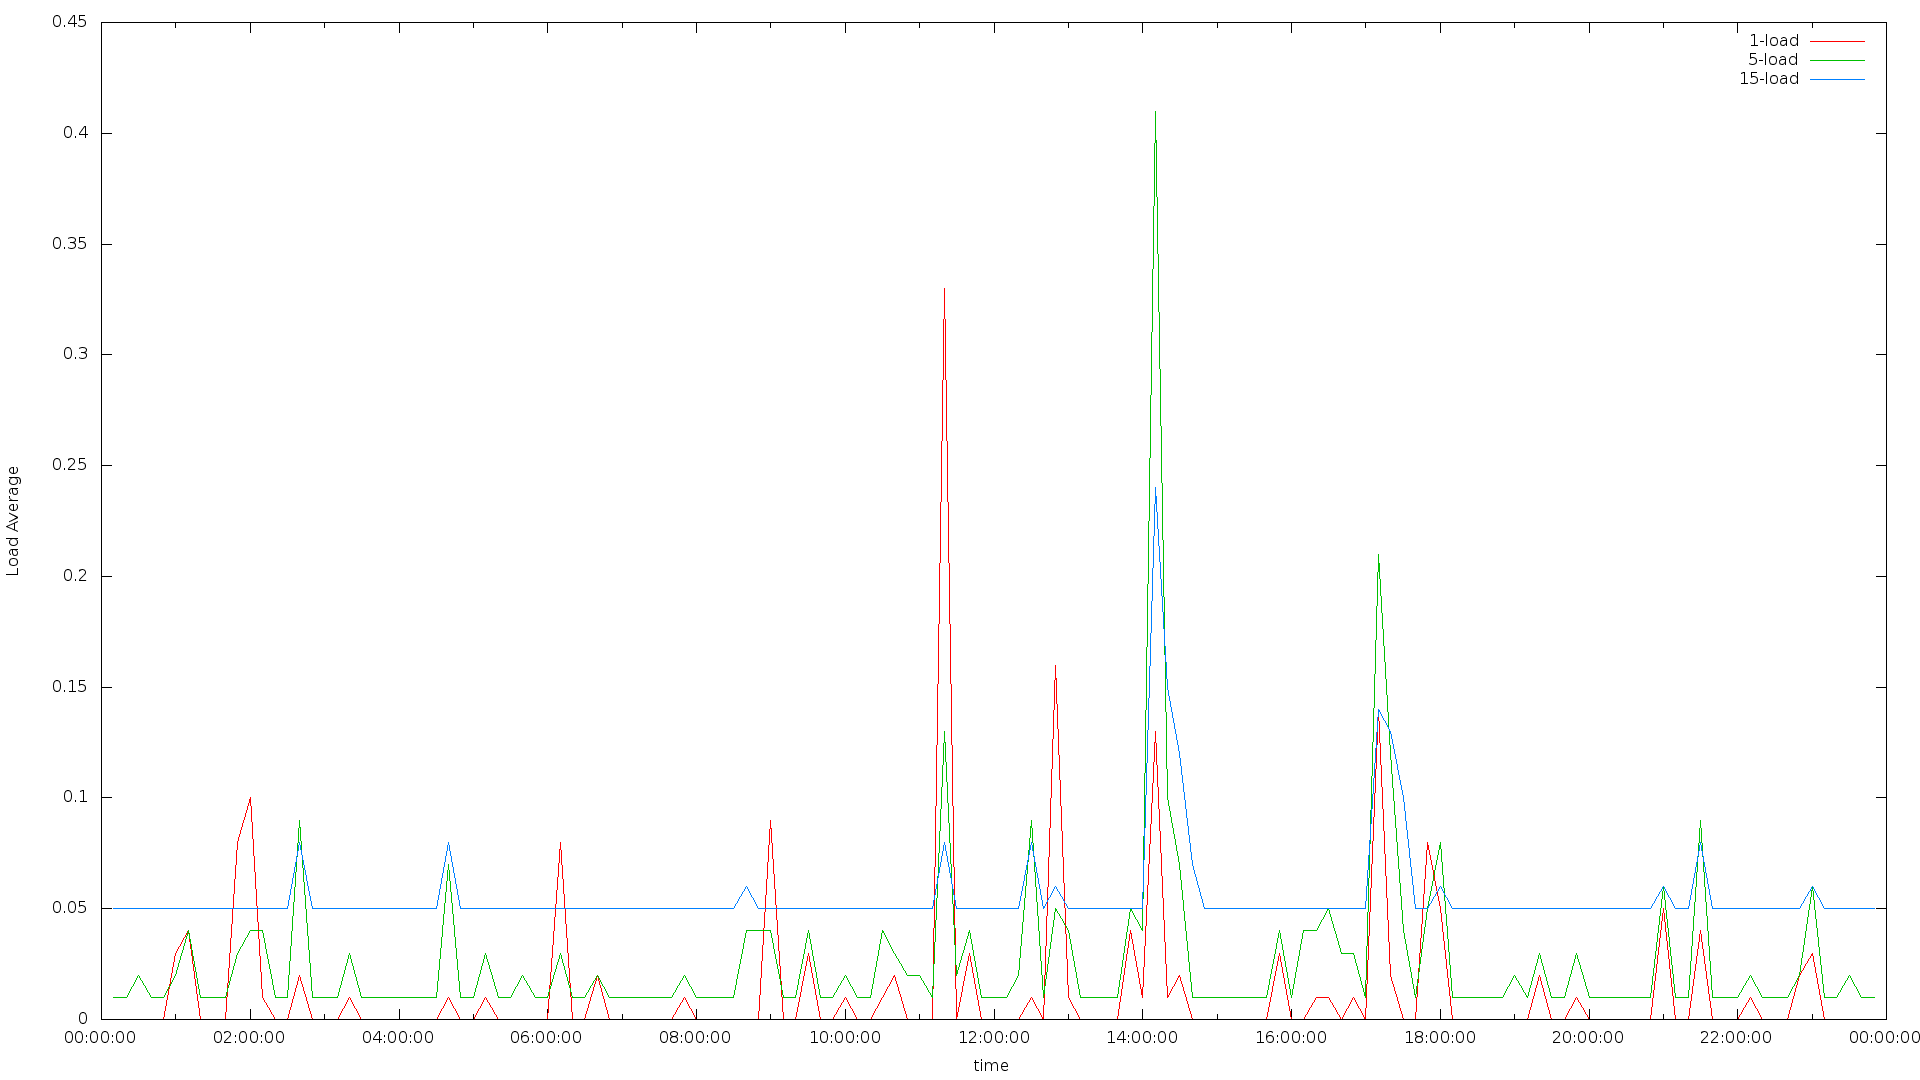Click the tallest green peak above 0.4
The image size is (1920, 1080).
pyautogui.click(x=1155, y=113)
